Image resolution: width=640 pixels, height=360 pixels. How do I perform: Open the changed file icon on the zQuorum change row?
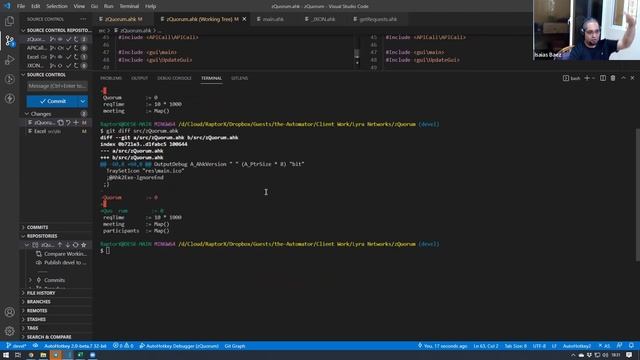[60, 122]
